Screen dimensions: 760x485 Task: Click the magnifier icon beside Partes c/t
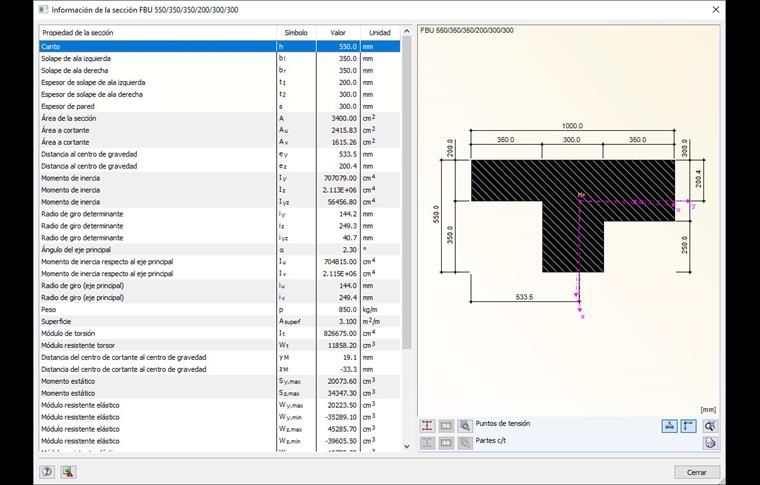pyautogui.click(x=465, y=442)
